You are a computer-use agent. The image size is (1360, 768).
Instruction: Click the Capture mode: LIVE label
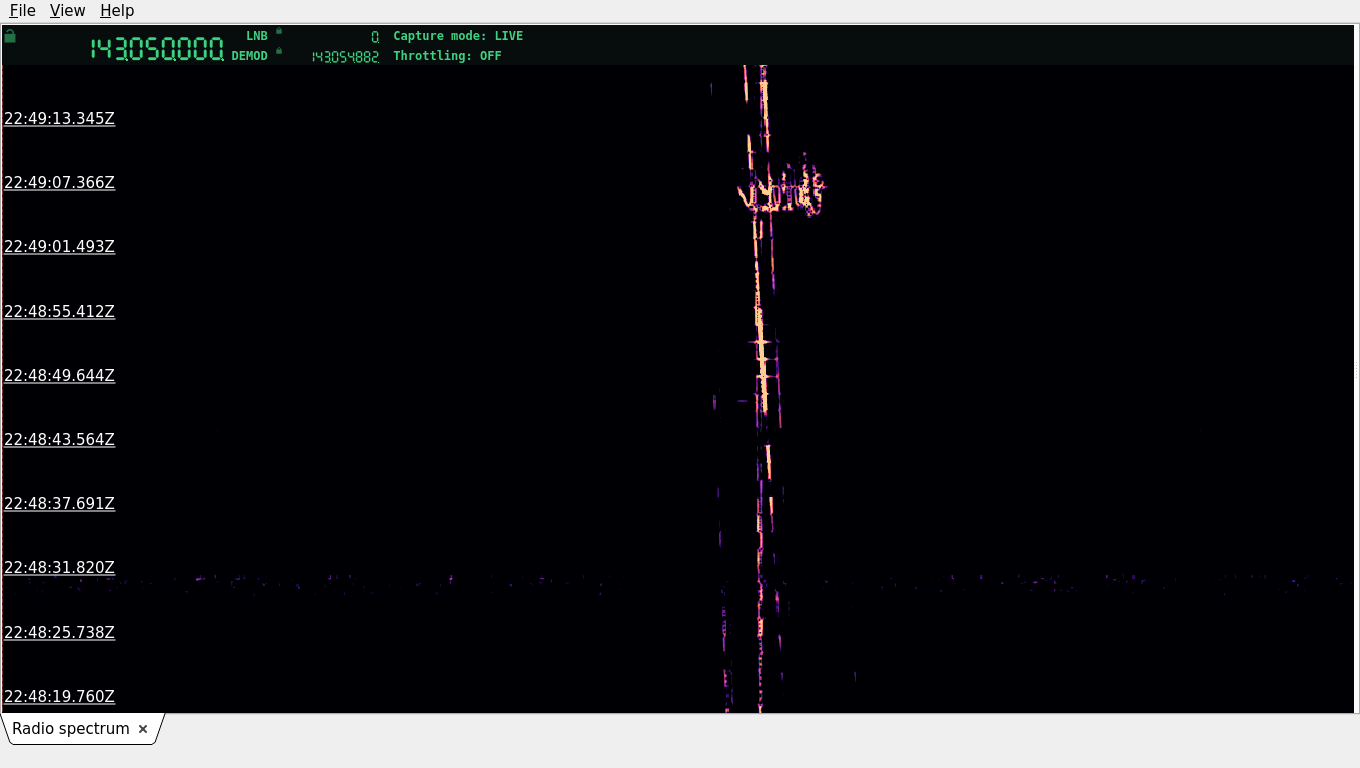coord(458,36)
